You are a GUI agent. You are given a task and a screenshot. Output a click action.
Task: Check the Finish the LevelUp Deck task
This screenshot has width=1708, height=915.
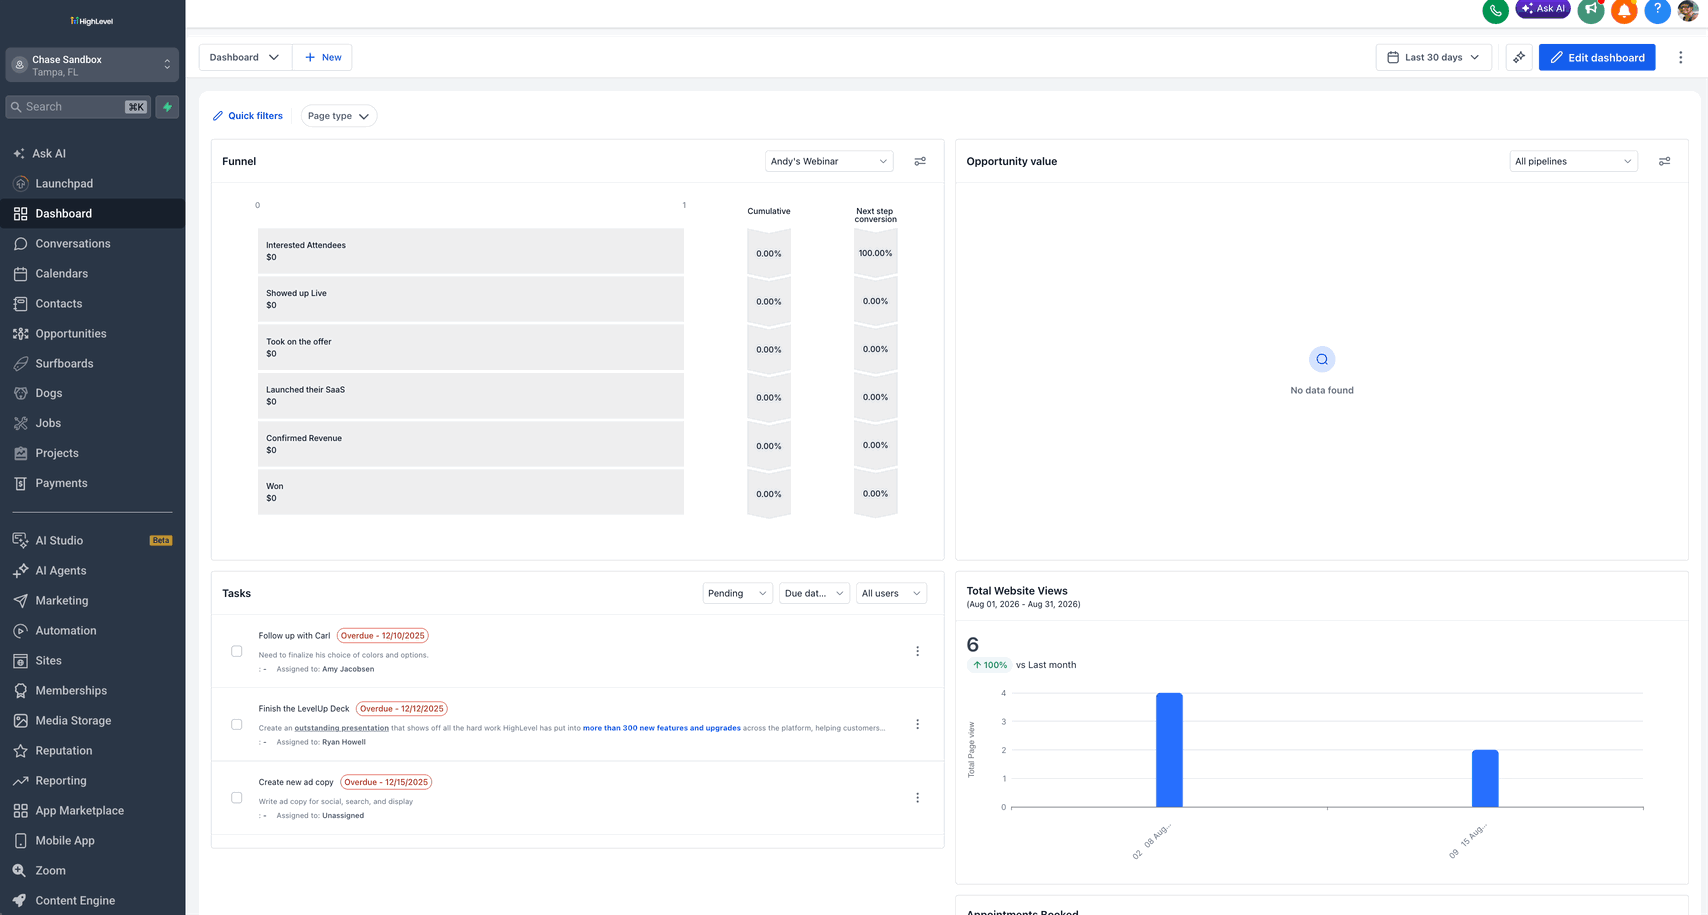point(237,724)
